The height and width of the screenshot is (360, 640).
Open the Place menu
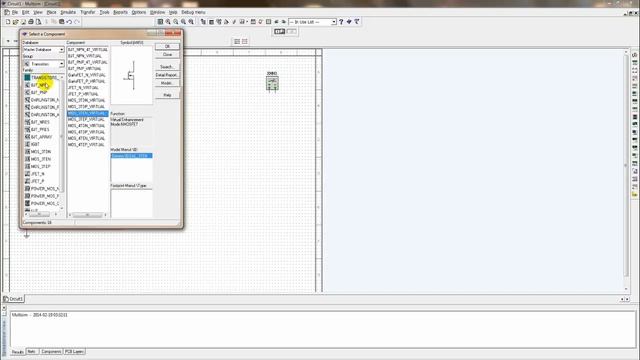[51, 13]
